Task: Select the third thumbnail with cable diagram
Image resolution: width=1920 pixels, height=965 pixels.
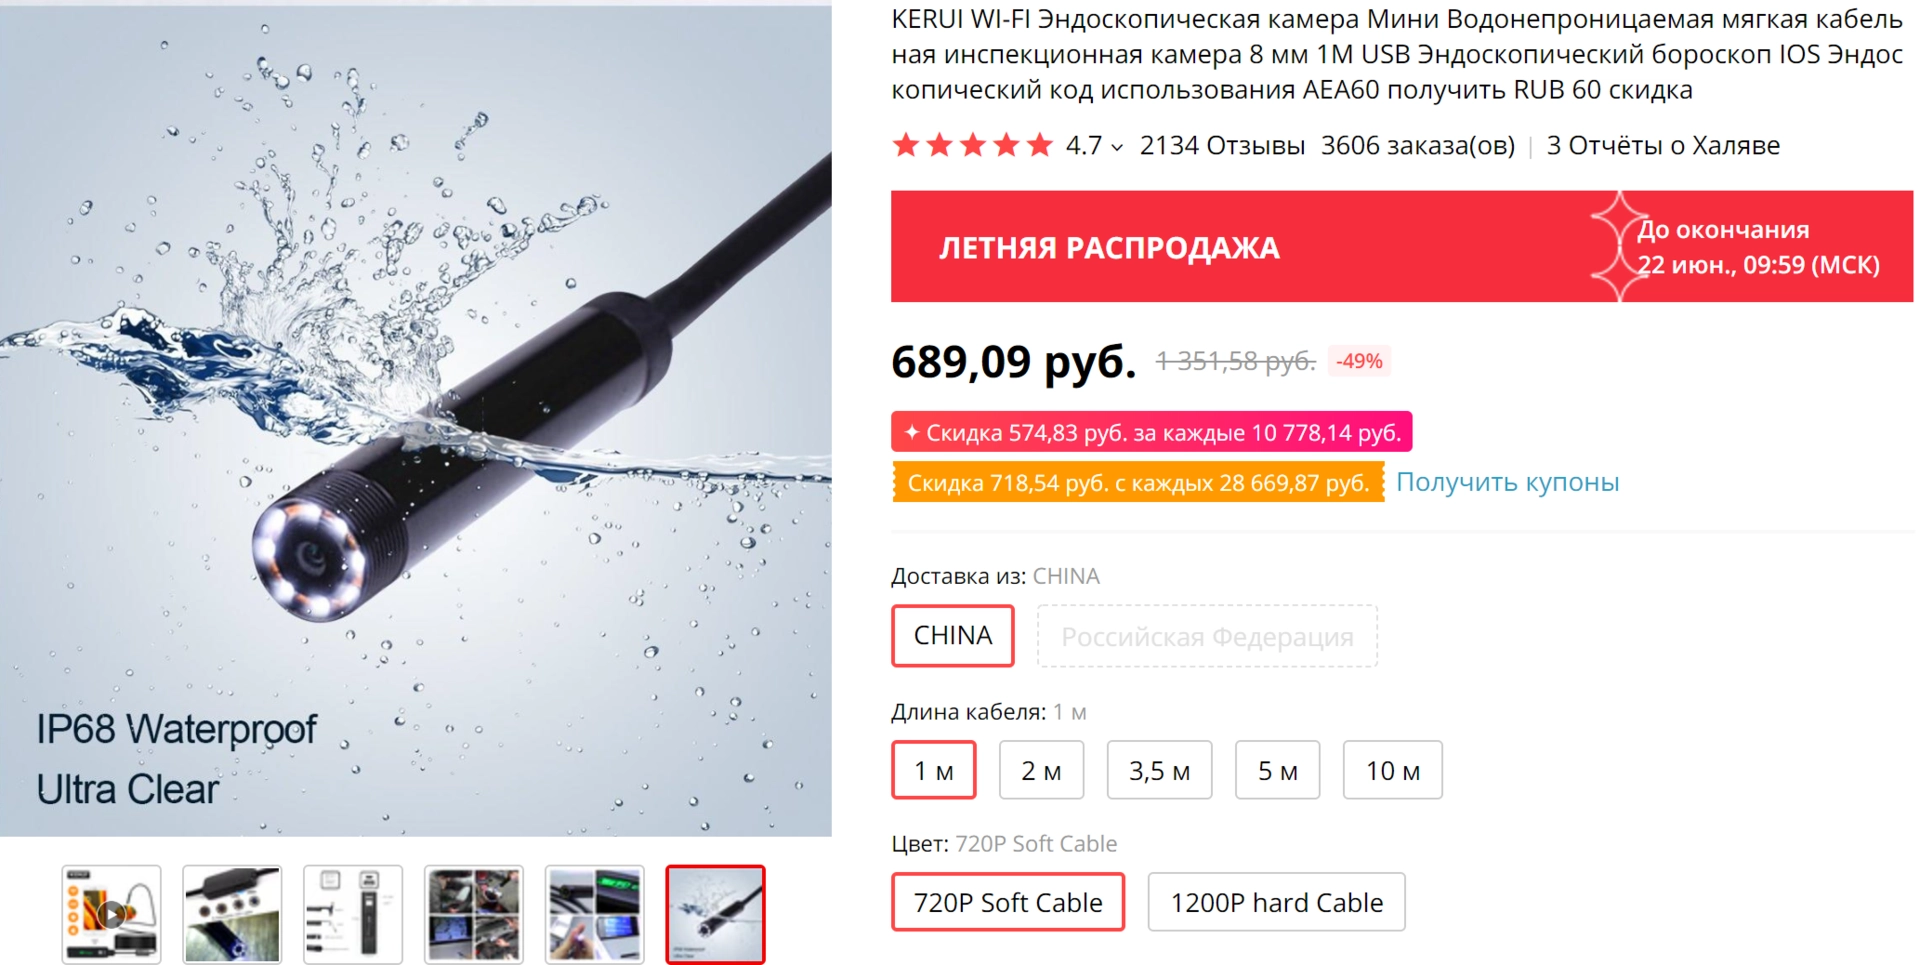Action: (353, 914)
